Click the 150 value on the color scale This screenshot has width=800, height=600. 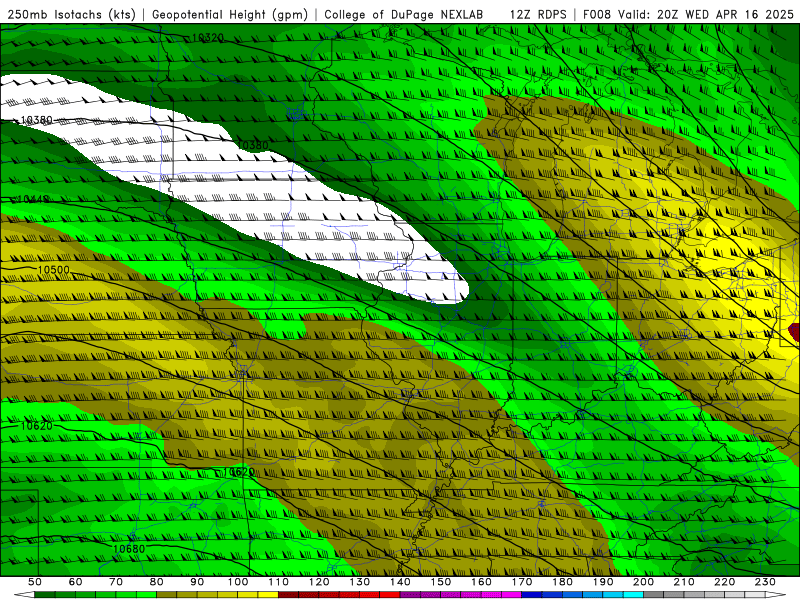441,582
